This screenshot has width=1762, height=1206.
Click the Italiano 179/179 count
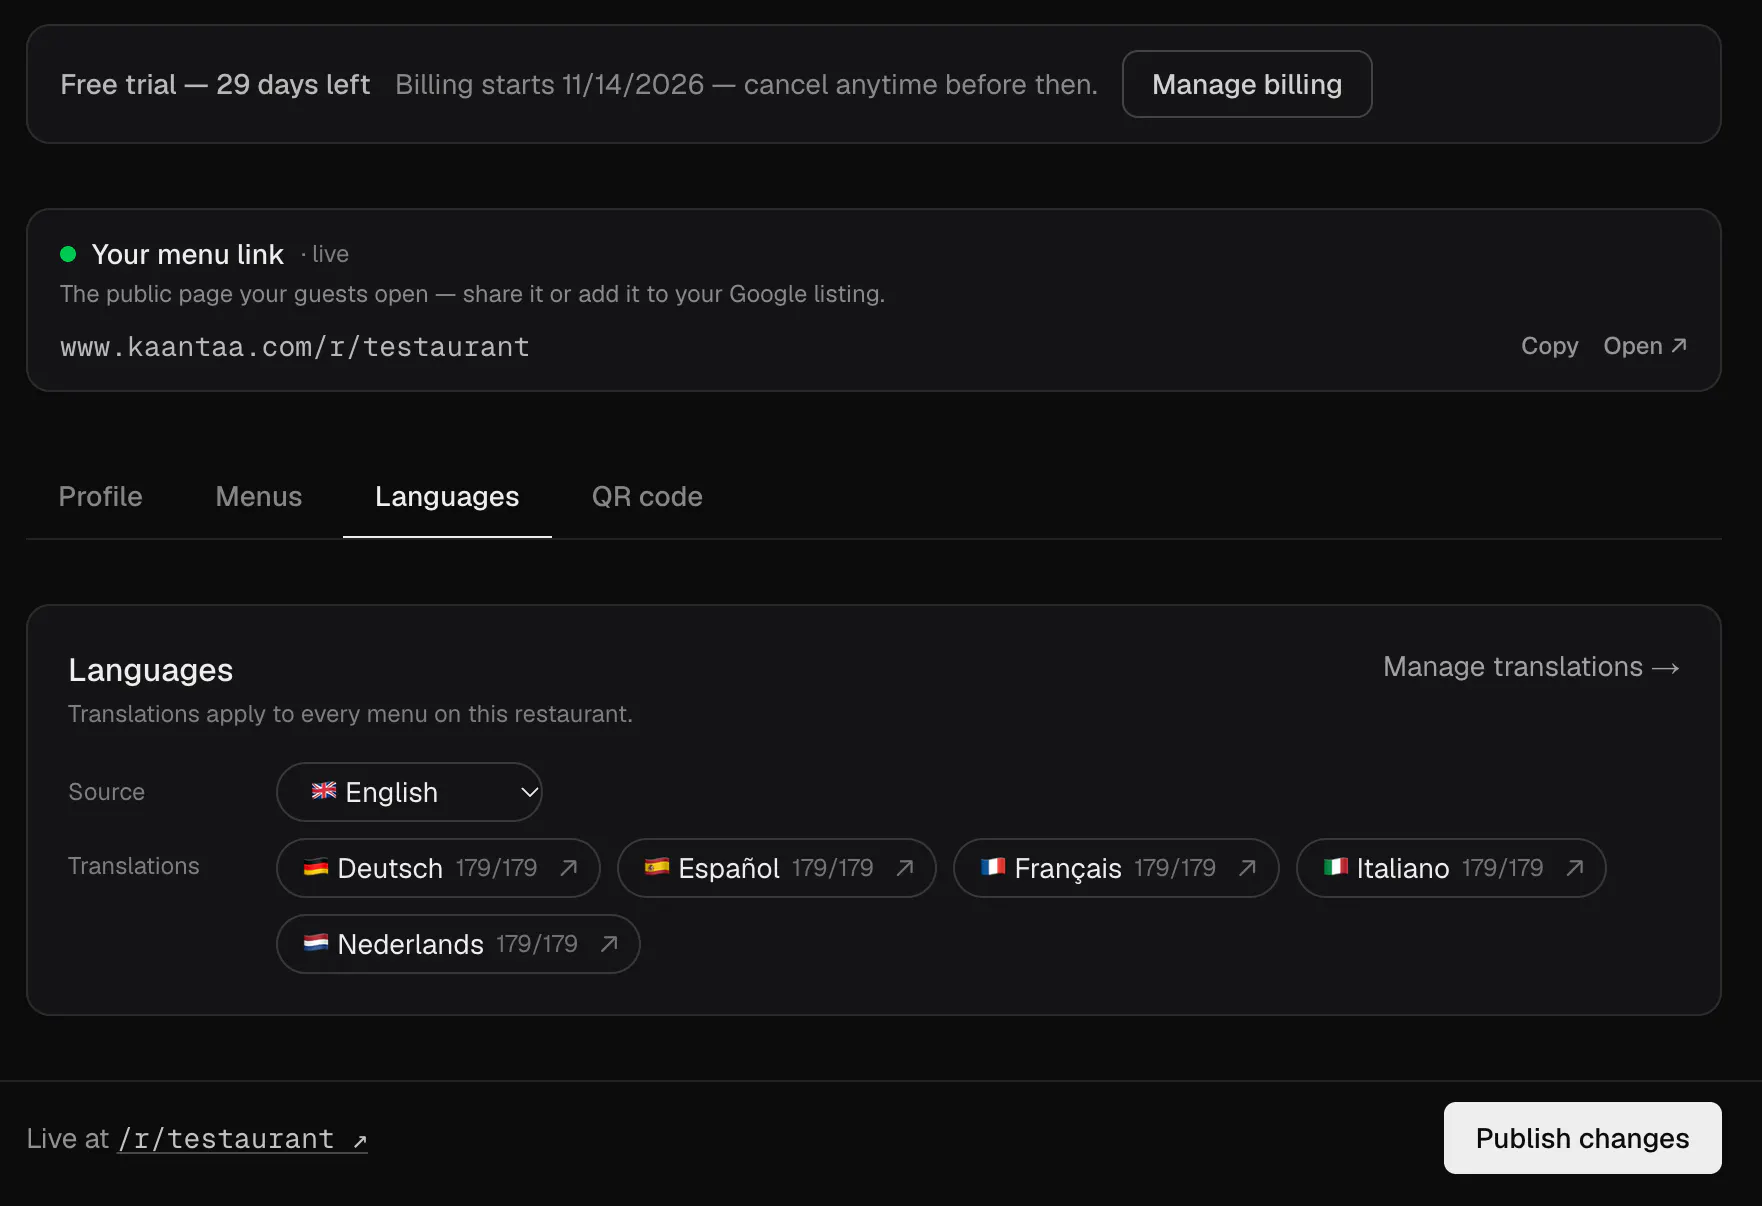[1502, 868]
